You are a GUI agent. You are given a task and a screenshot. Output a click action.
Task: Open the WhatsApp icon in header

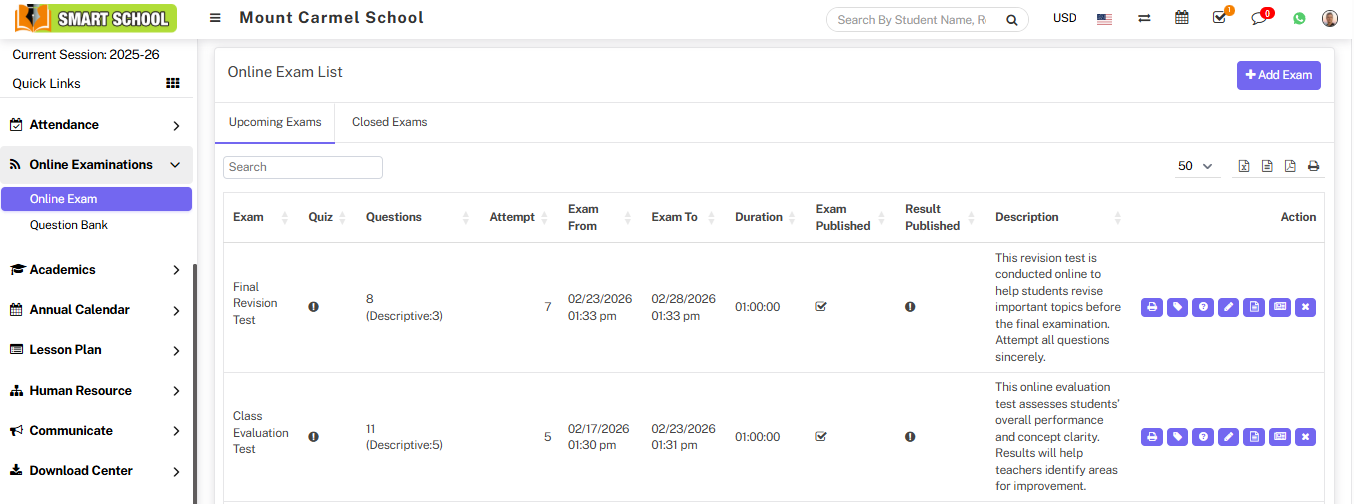[1299, 18]
